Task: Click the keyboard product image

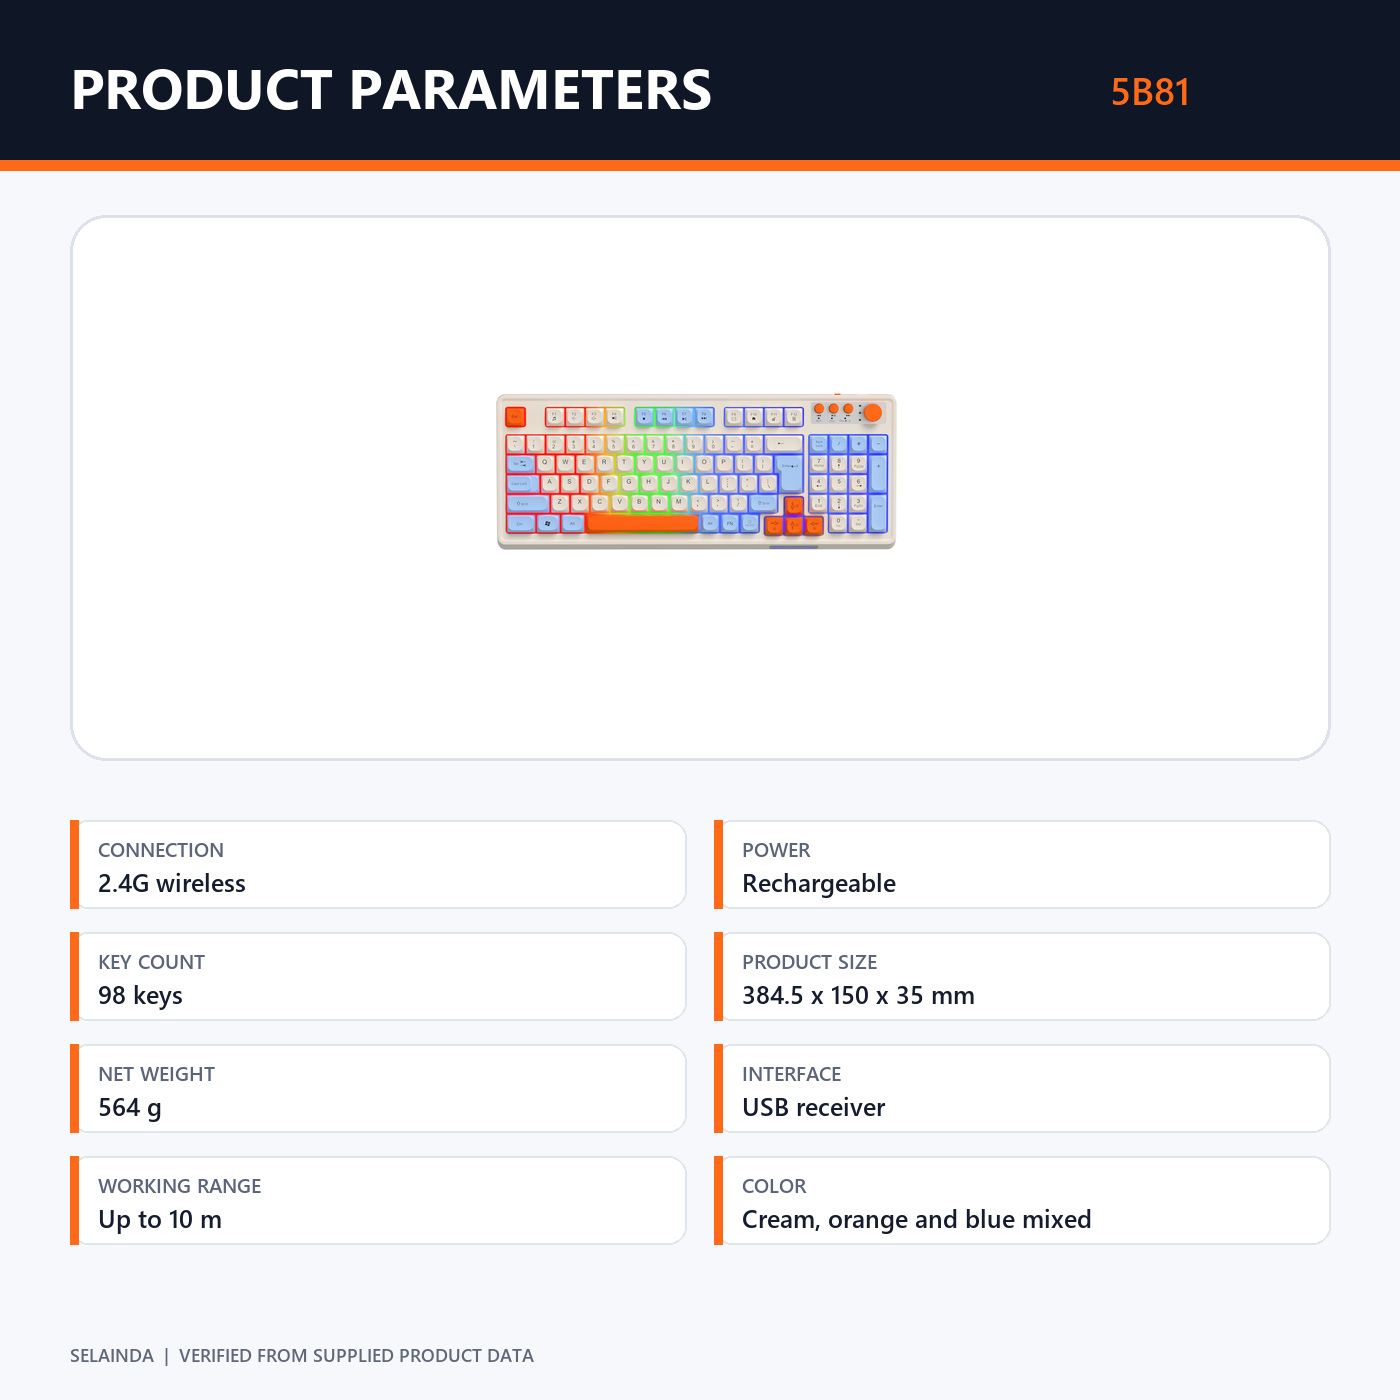Action: coord(696,471)
